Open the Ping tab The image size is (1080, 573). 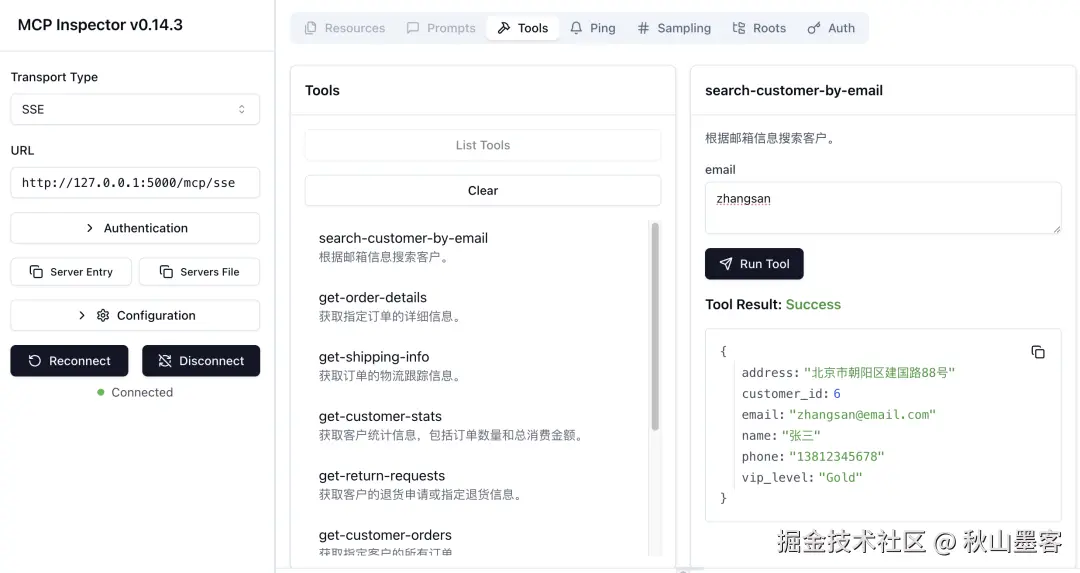[x=592, y=28]
